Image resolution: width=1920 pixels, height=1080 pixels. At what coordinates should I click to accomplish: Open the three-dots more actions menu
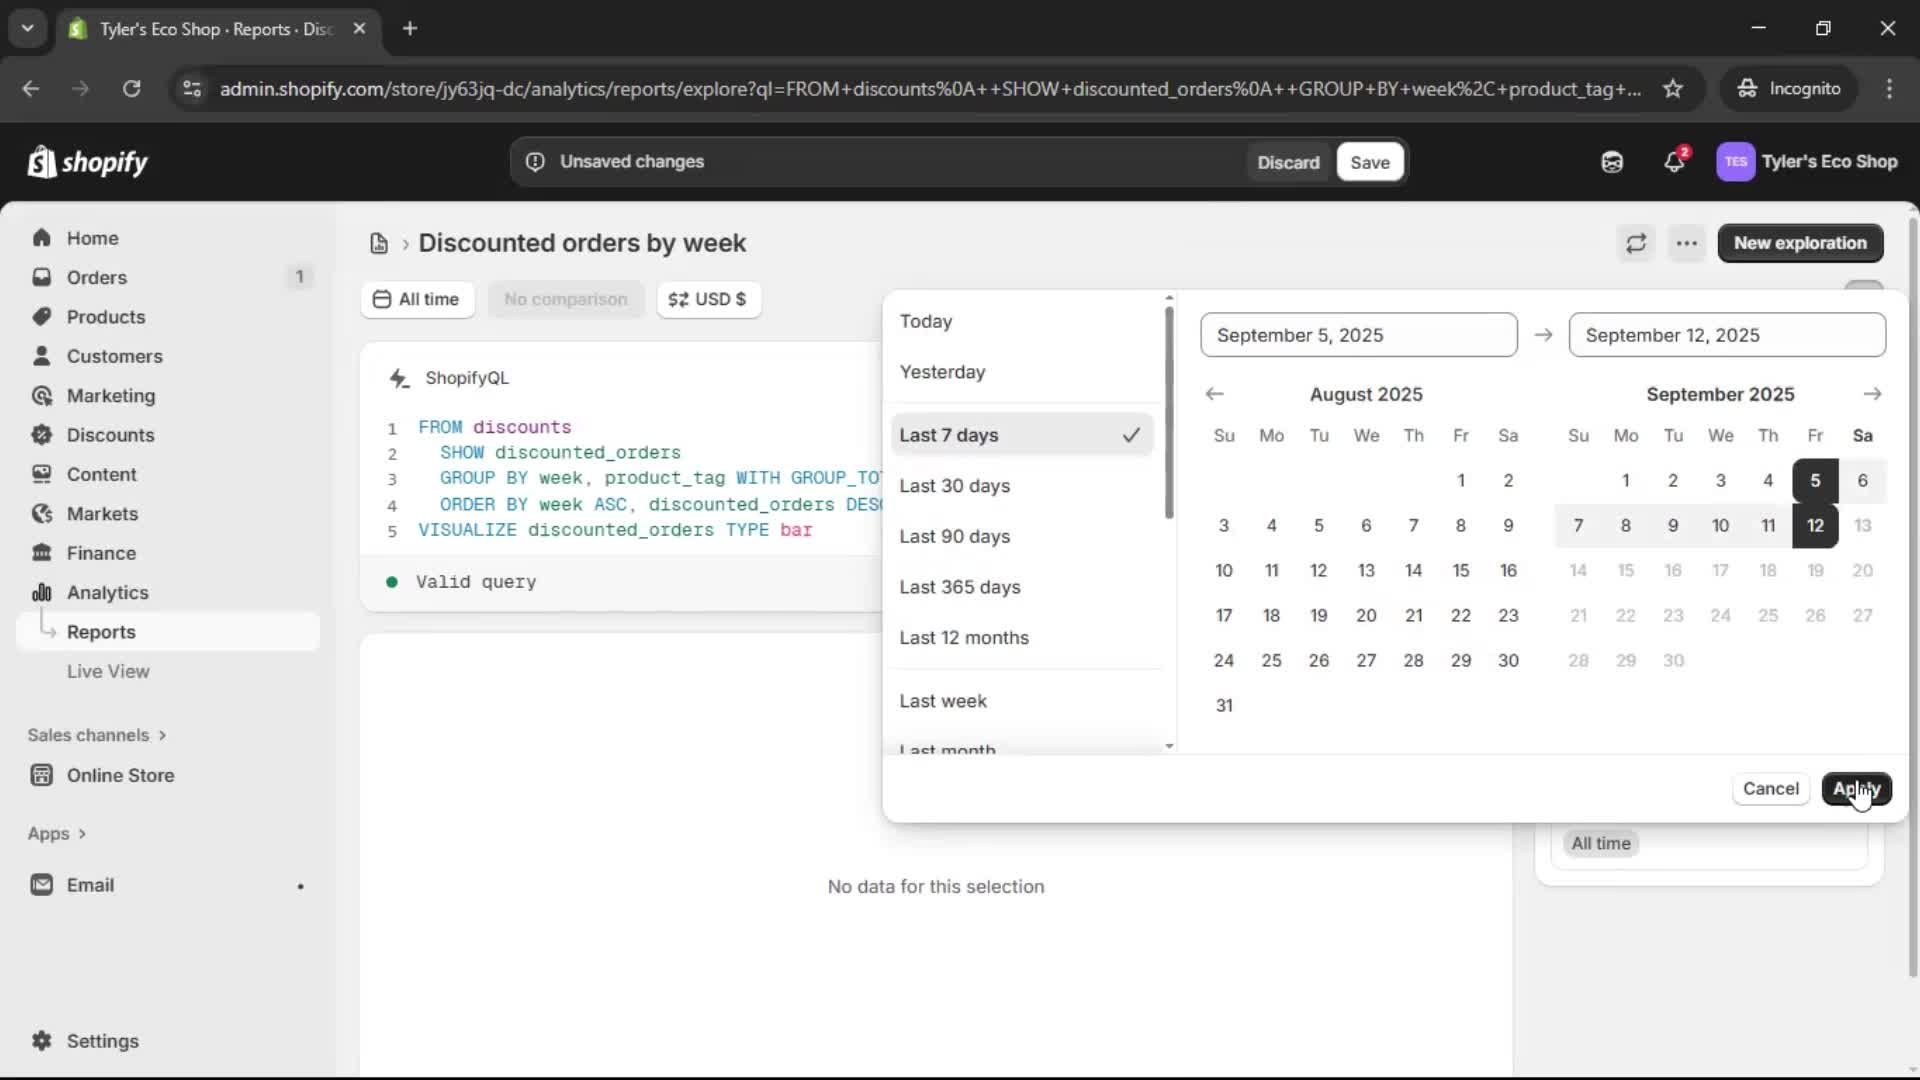pos(1687,243)
